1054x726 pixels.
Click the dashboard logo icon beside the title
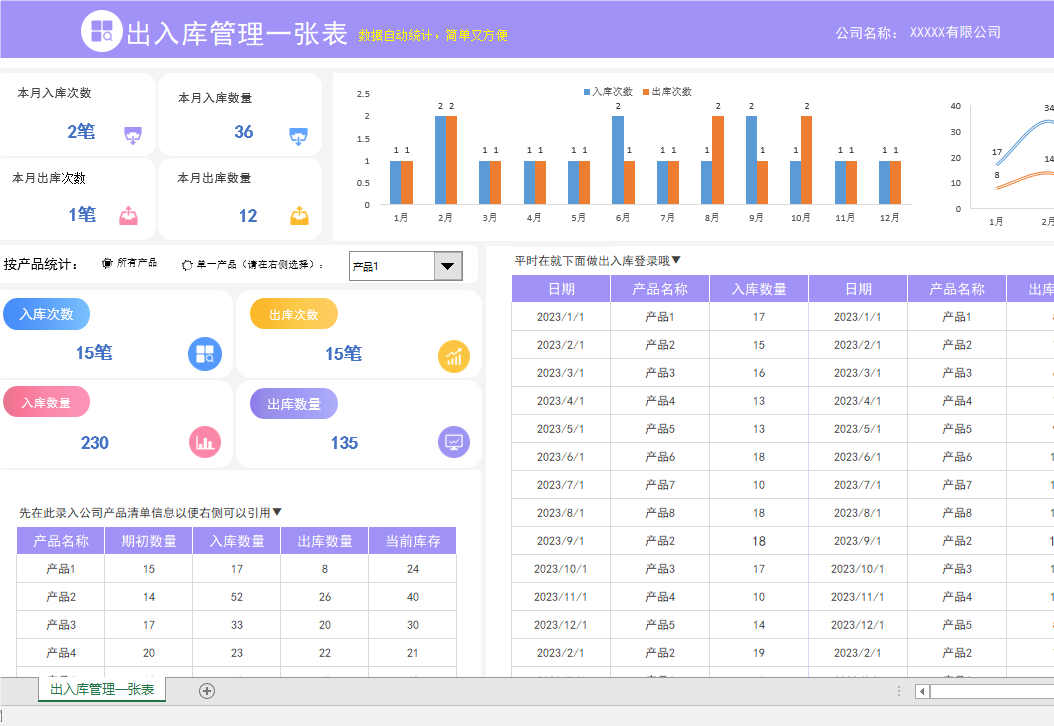pos(102,32)
